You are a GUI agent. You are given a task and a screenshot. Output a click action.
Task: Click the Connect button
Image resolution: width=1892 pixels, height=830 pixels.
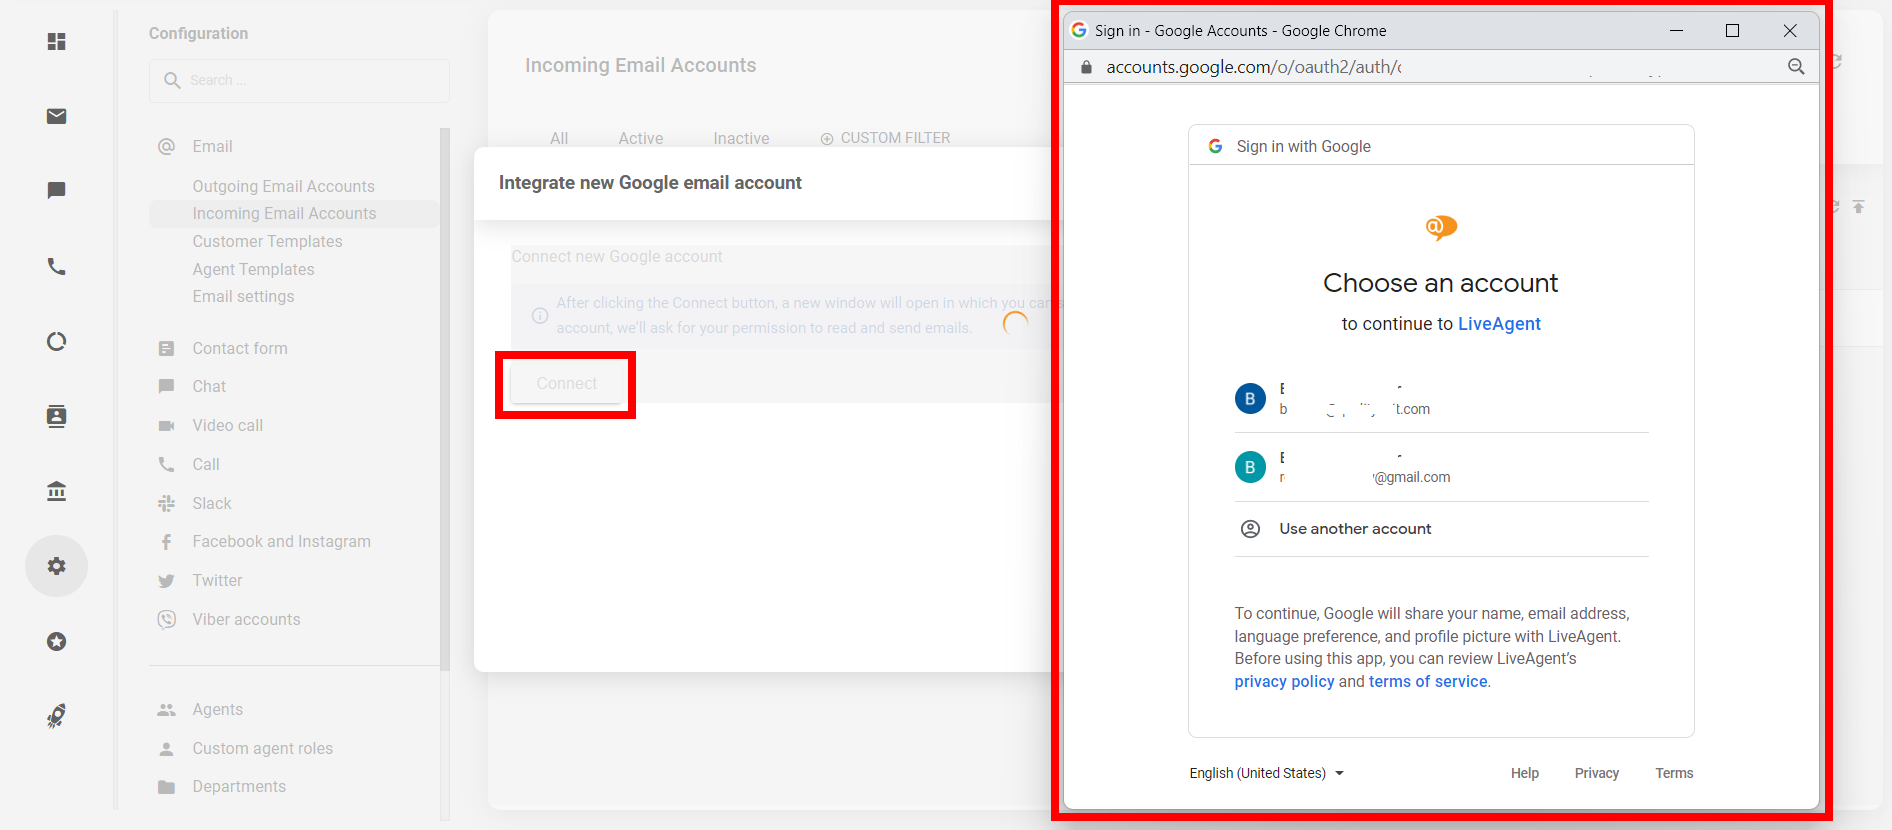coord(566,384)
